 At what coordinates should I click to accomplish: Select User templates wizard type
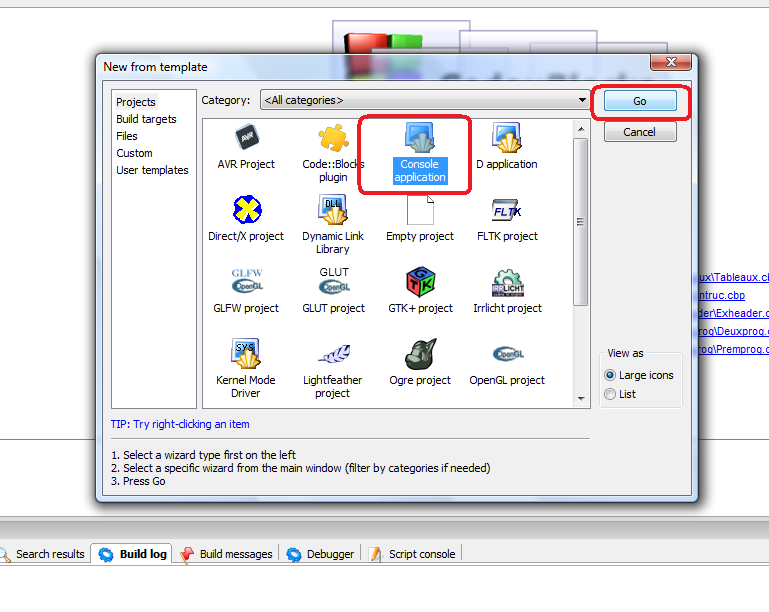[x=152, y=170]
